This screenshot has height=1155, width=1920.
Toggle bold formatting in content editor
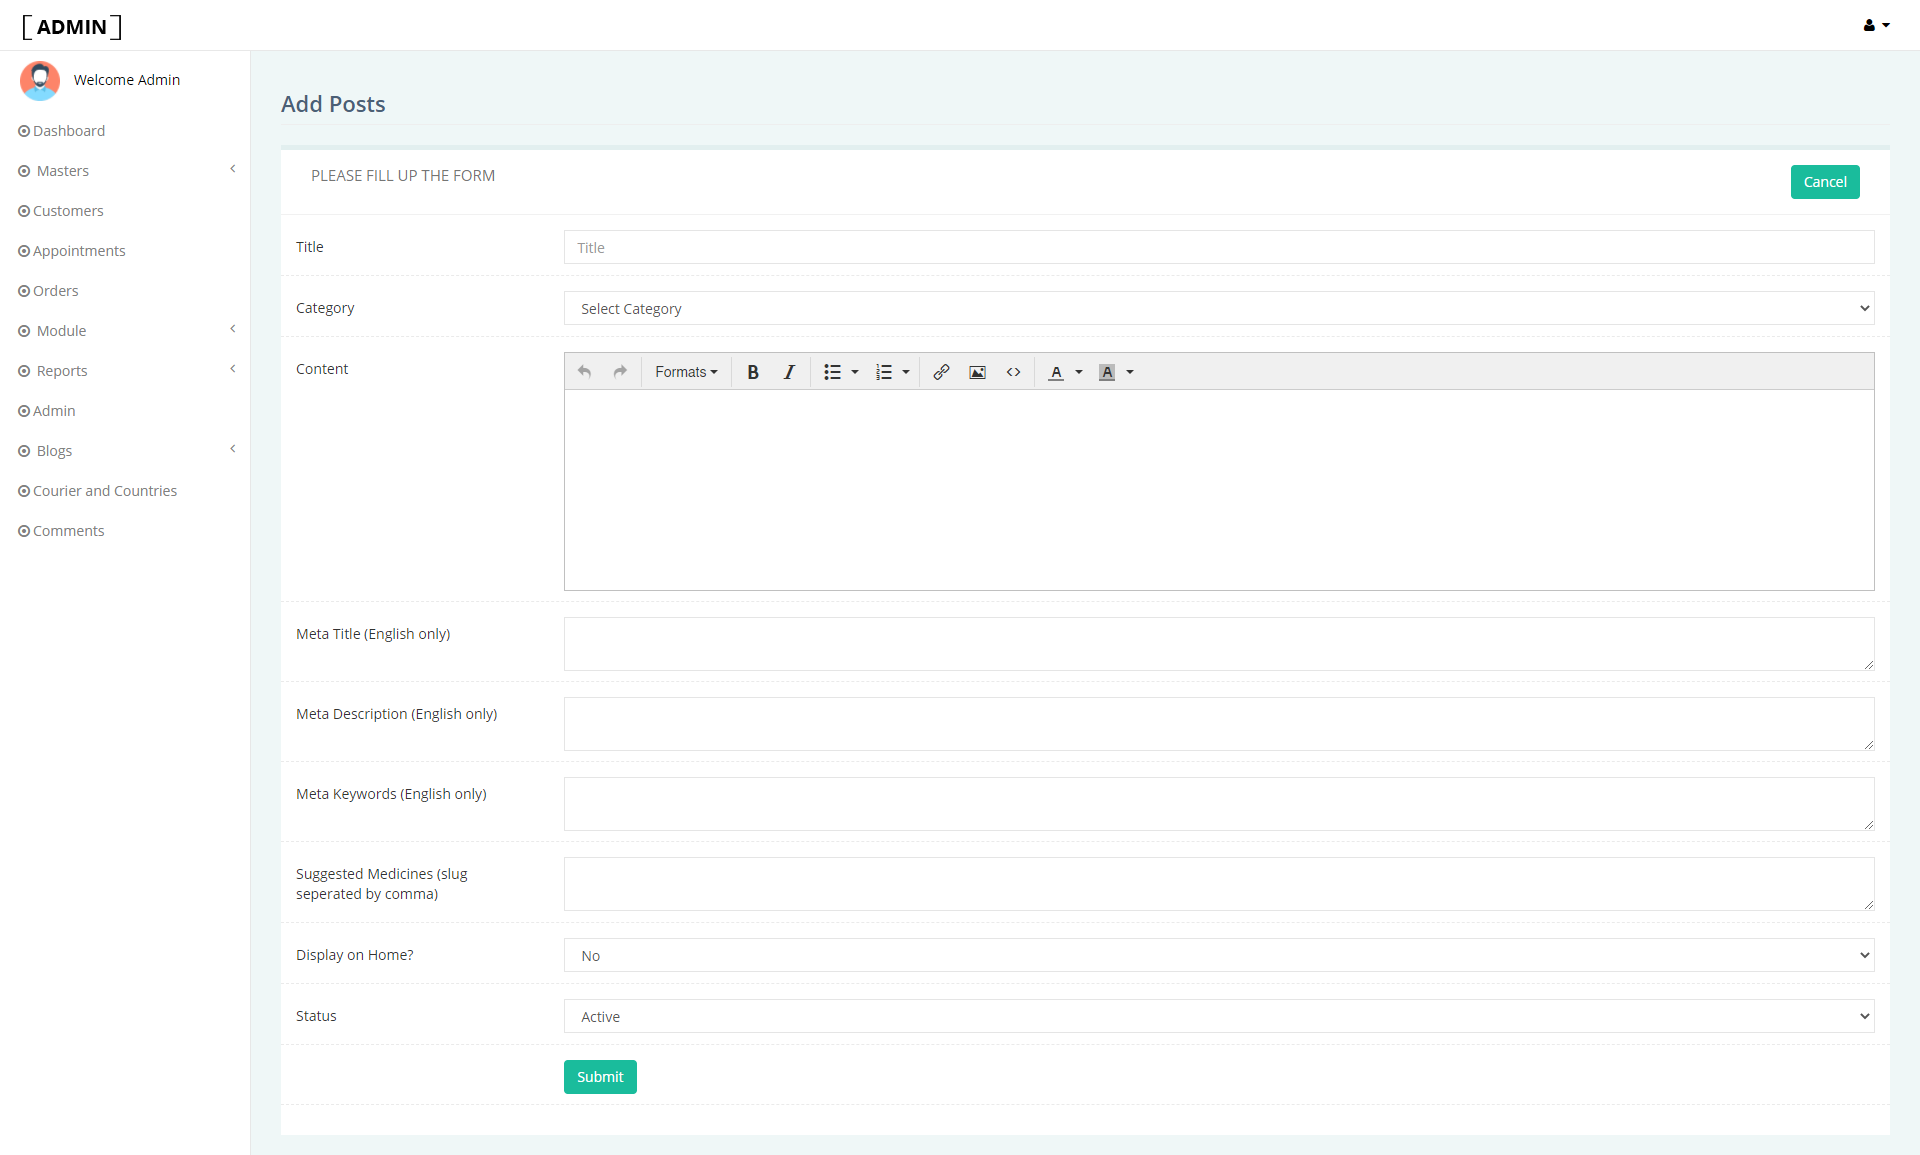[753, 372]
